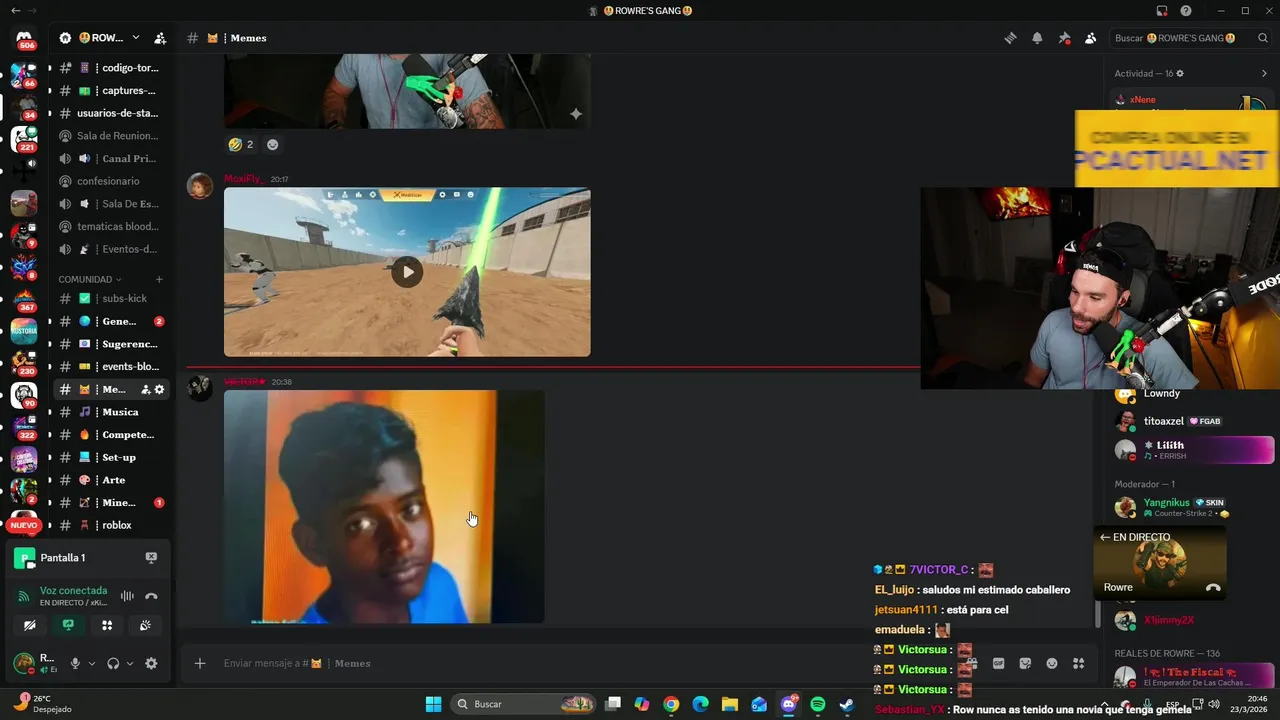This screenshot has width=1280, height=720.
Task: Play the MoxiFly prison game video
Action: coord(406,272)
